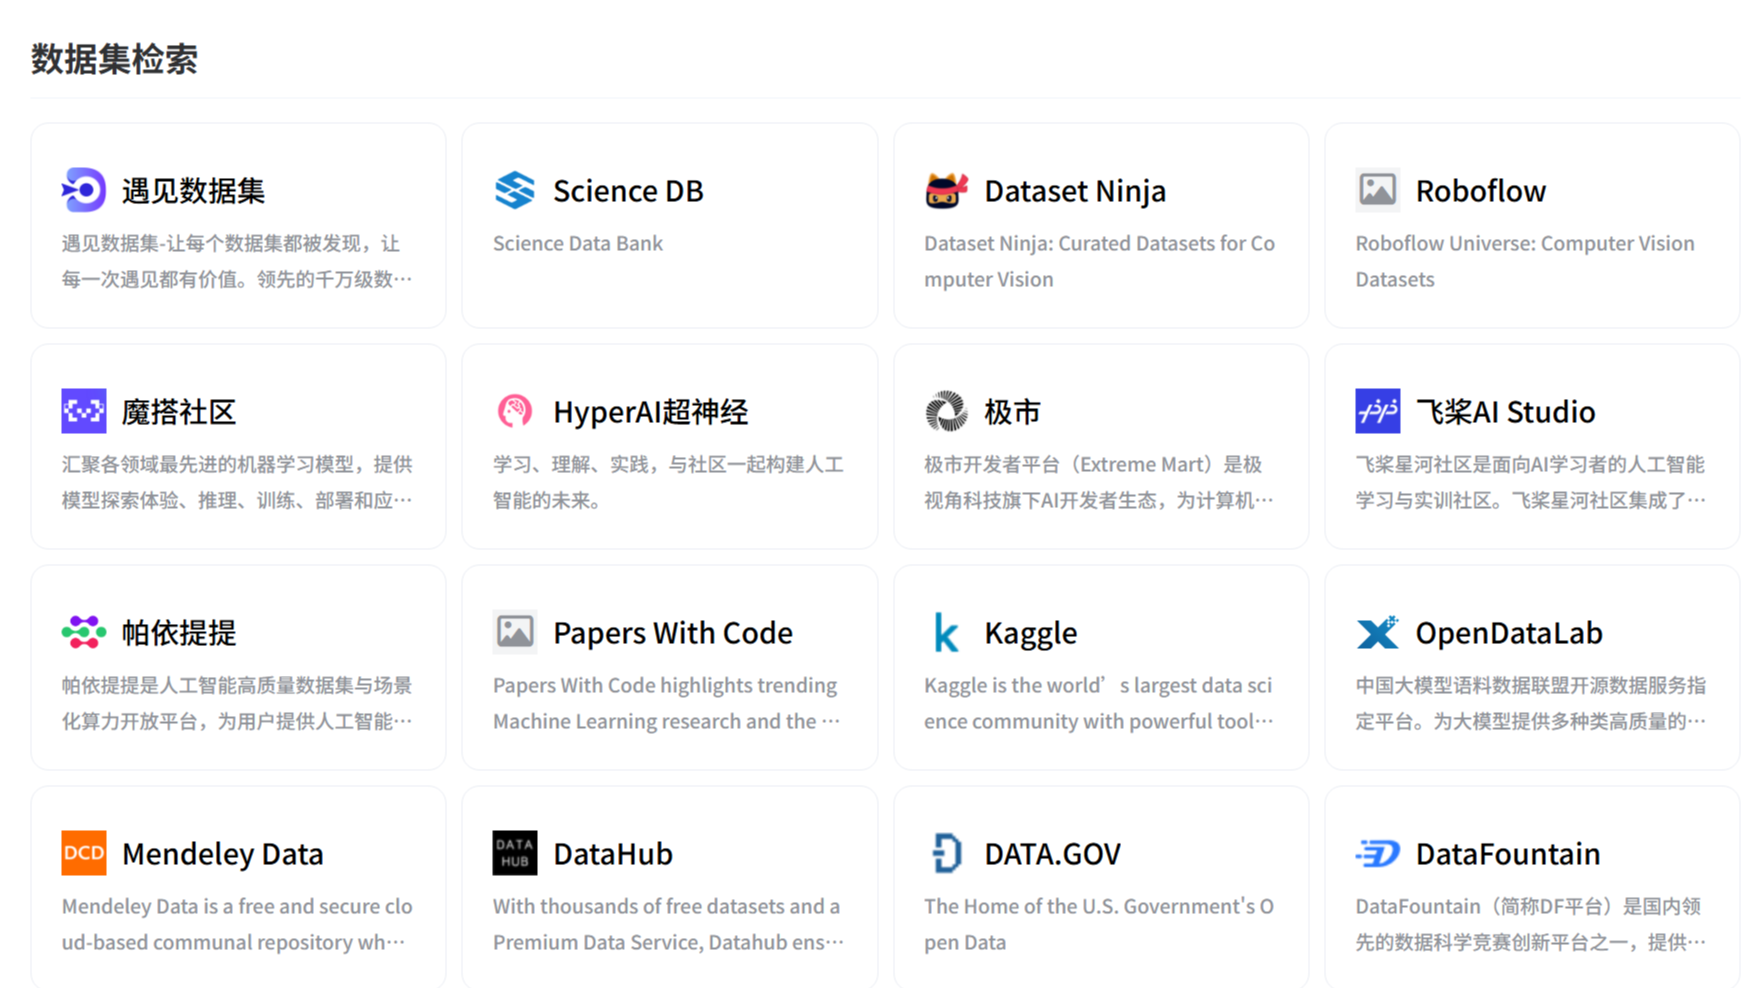Viewport: 1755px width, 988px height.
Task: Open the 遇见数据集 title link
Action: (194, 191)
